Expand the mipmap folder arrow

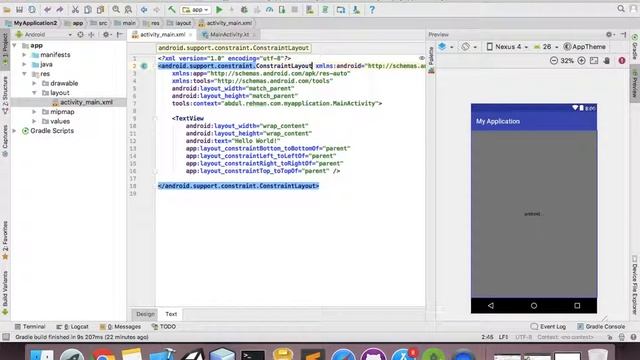coord(34,112)
